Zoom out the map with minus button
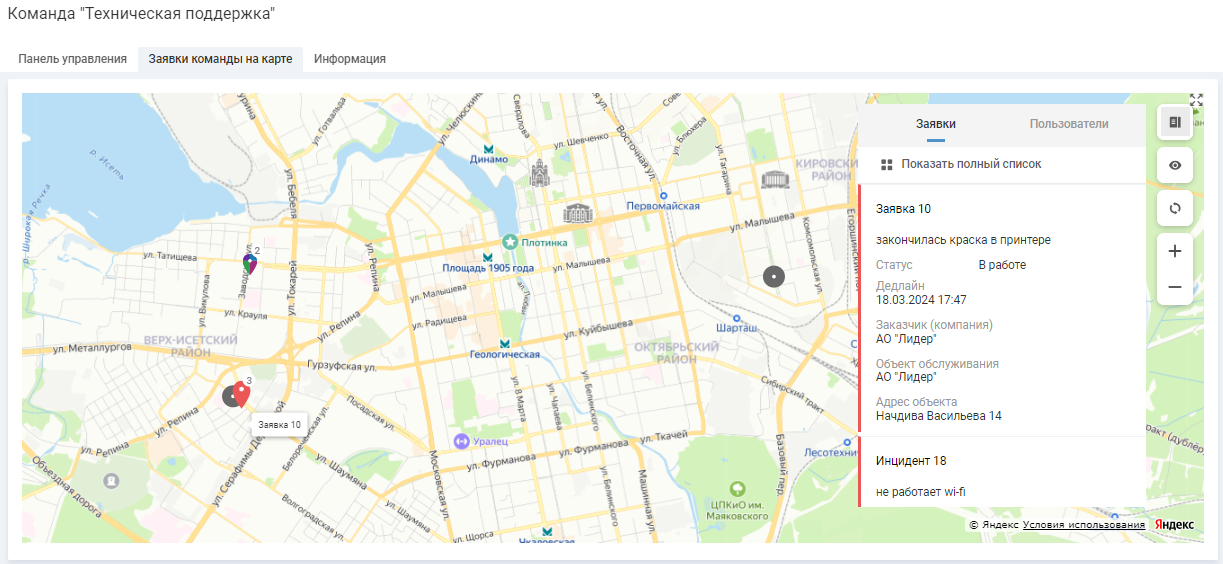Screen dimensions: 1223x564 pyautogui.click(x=1174, y=287)
